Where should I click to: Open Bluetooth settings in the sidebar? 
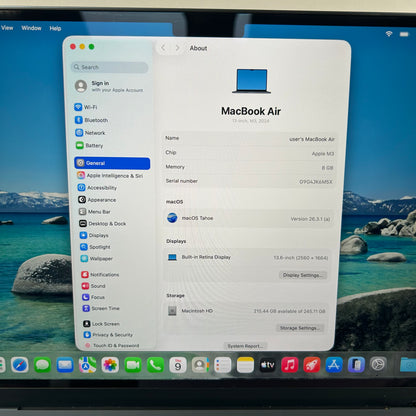pos(92,120)
